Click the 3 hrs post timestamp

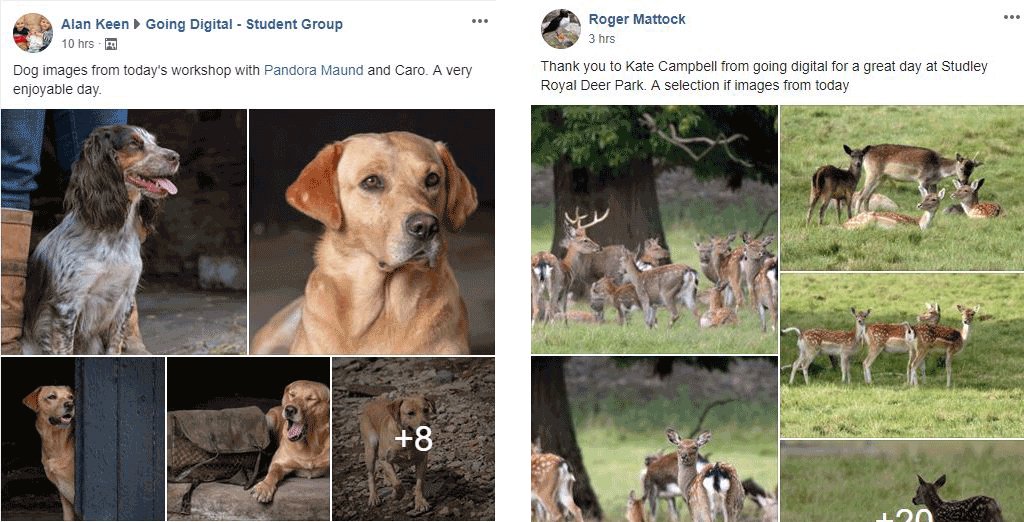pos(601,39)
